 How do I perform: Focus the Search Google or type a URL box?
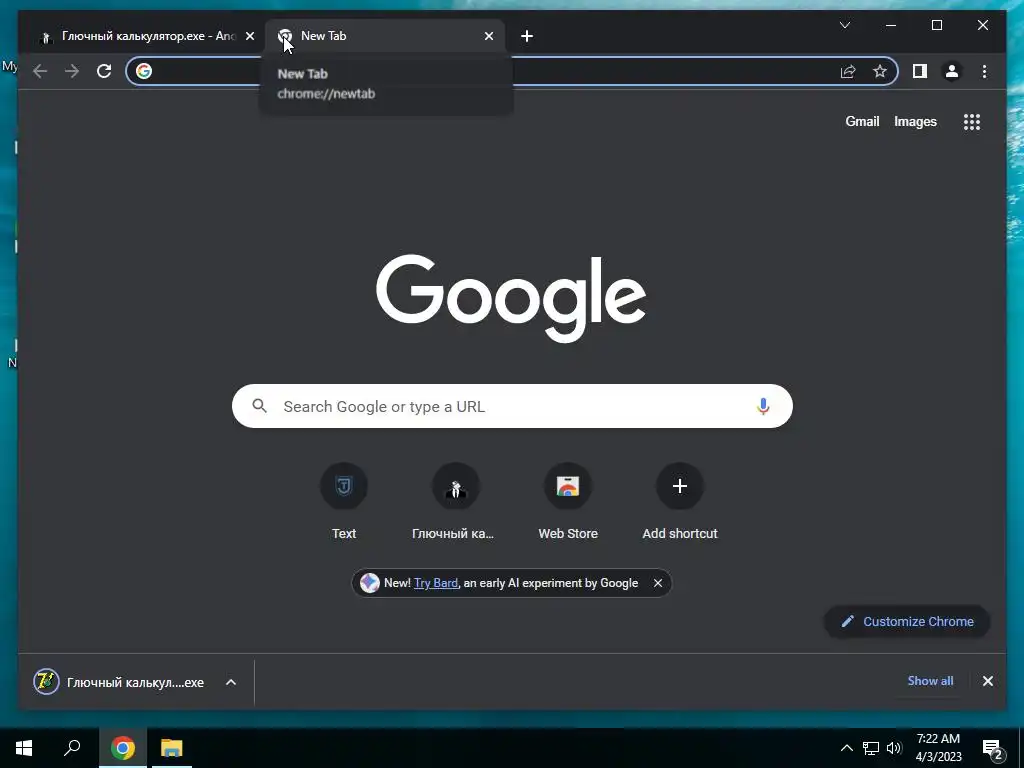512,406
